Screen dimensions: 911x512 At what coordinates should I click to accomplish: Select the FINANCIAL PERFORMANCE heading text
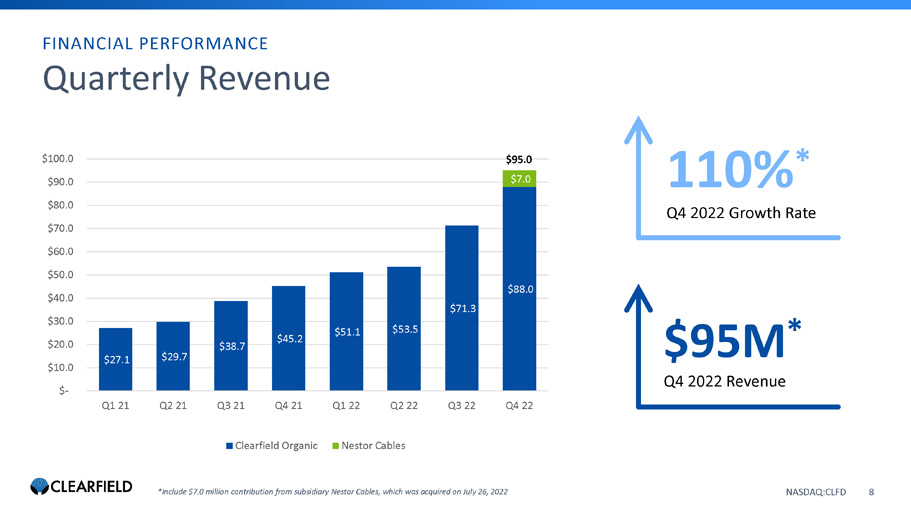tap(154, 43)
